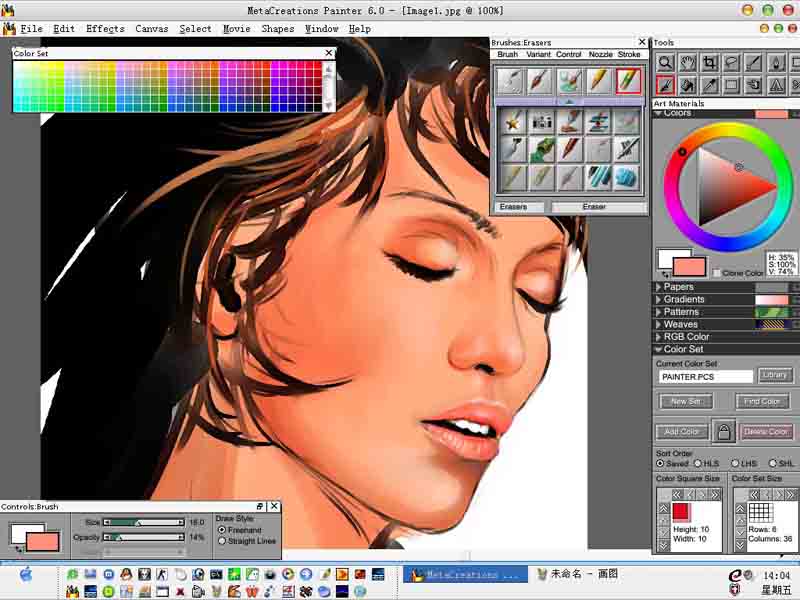
Task: Expand the Papers section
Action: coord(658,287)
